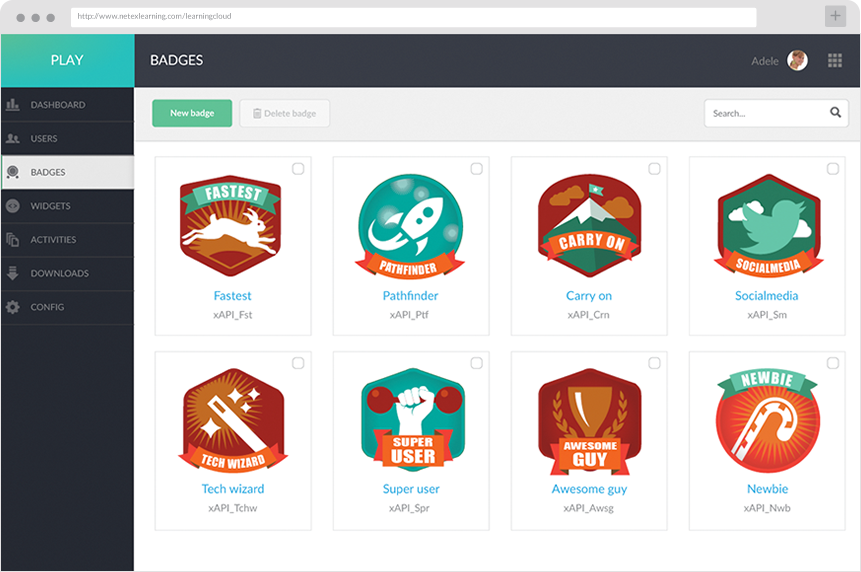Image resolution: width=861 pixels, height=572 pixels.
Task: Click Adele's profile avatar
Action: (797, 61)
